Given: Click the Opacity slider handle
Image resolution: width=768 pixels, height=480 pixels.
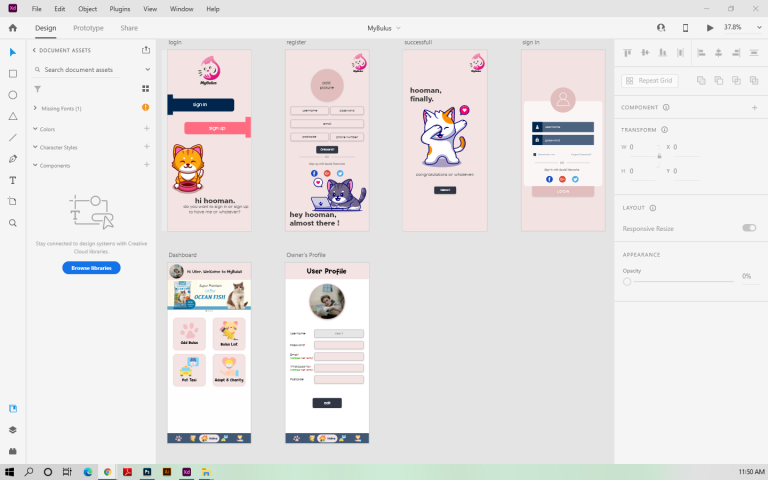Looking at the screenshot, I should tap(627, 282).
